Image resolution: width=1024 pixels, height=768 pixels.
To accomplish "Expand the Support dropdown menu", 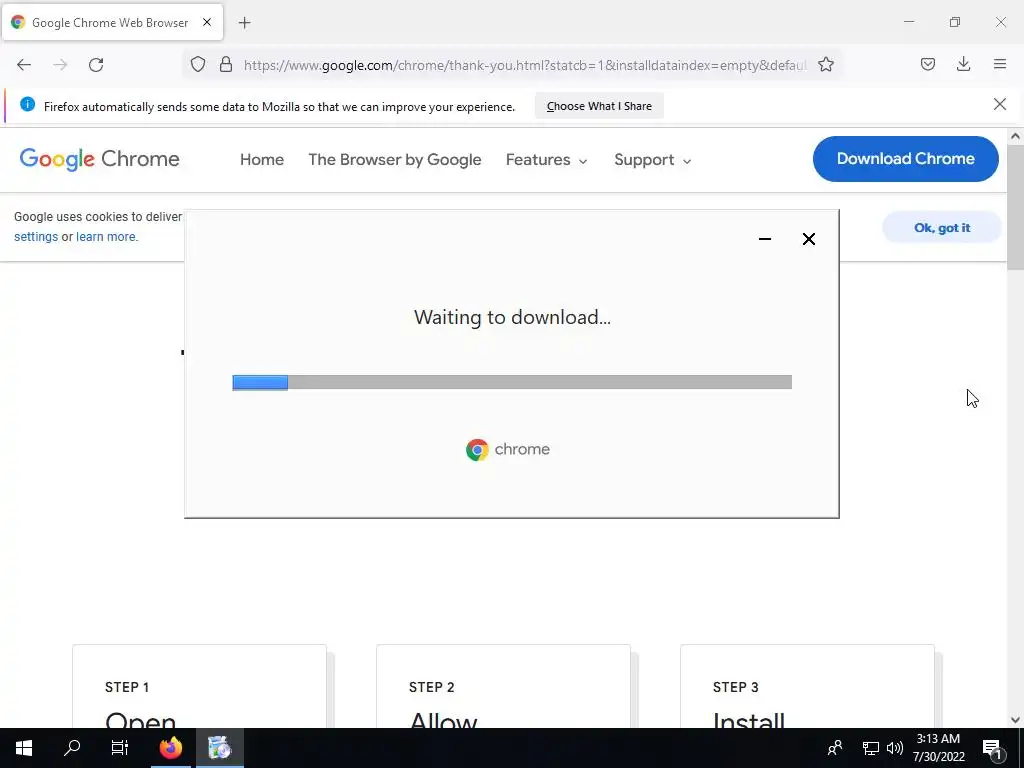I will (x=652, y=160).
